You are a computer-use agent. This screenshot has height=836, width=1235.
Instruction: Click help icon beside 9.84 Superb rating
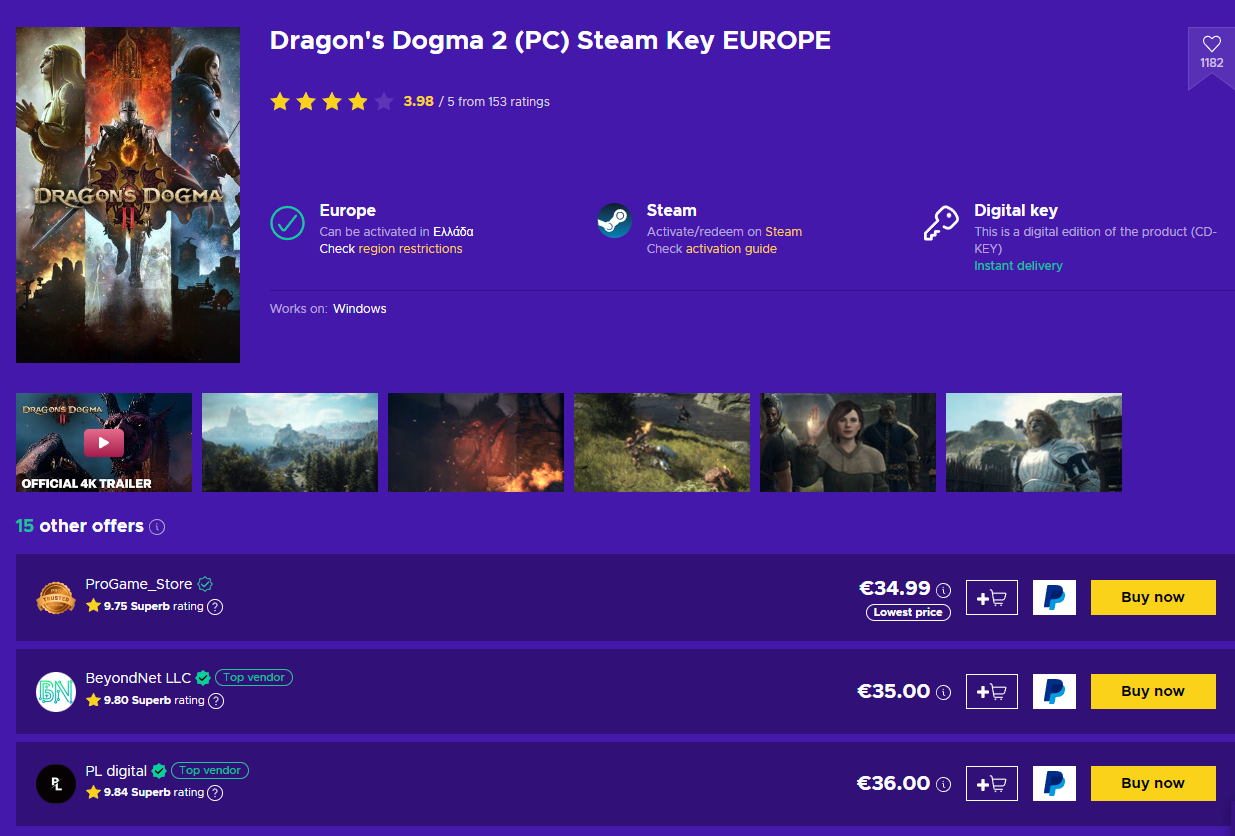pos(215,793)
